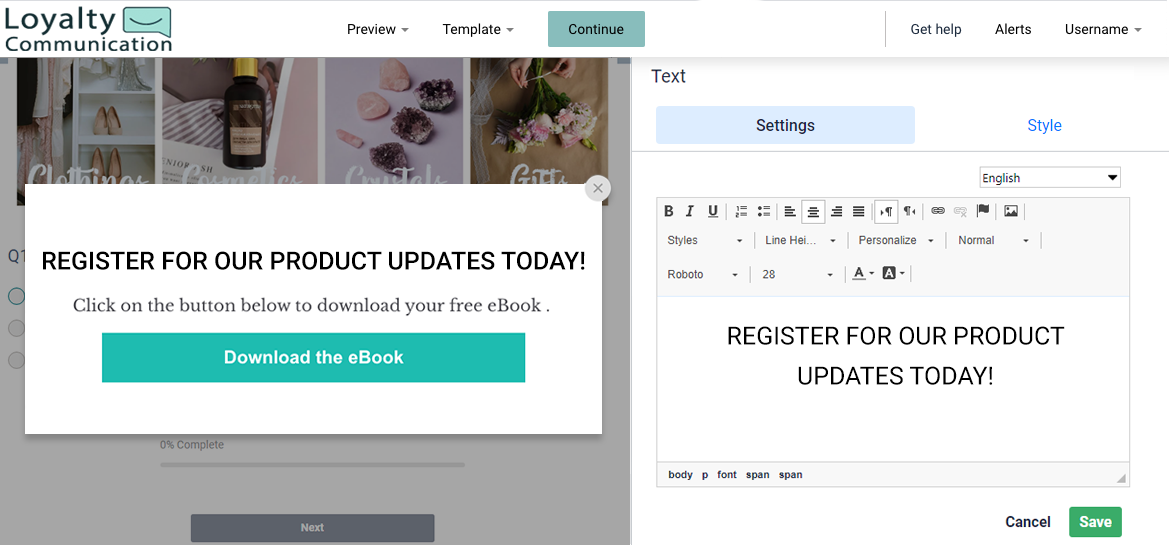1169x545 pixels.
Task: Click the Loyalty Communication logo
Action: click(x=88, y=28)
